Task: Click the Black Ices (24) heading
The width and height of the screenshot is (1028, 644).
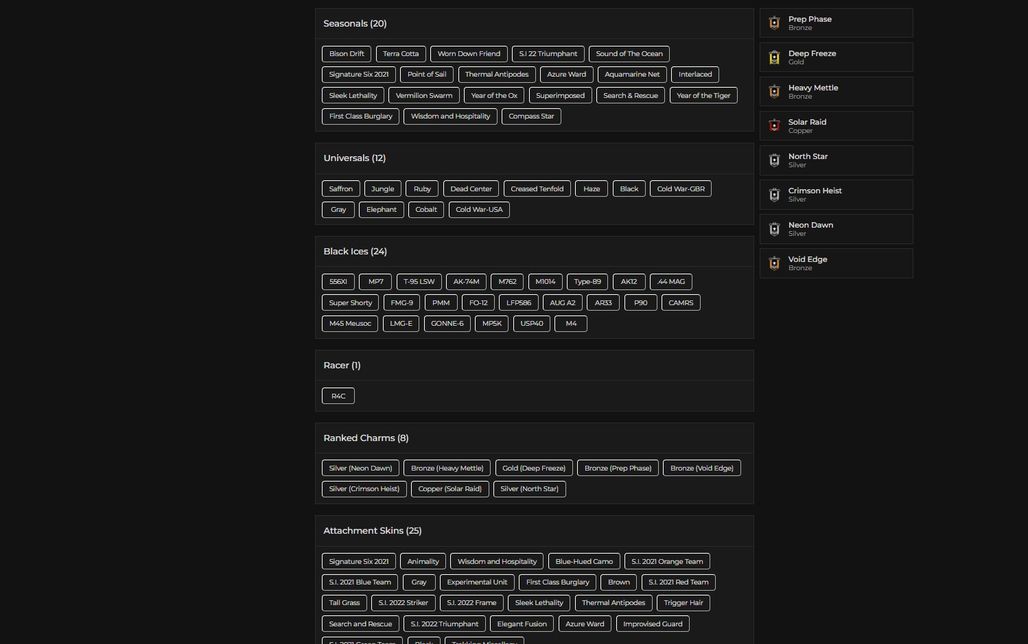Action: 355,252
